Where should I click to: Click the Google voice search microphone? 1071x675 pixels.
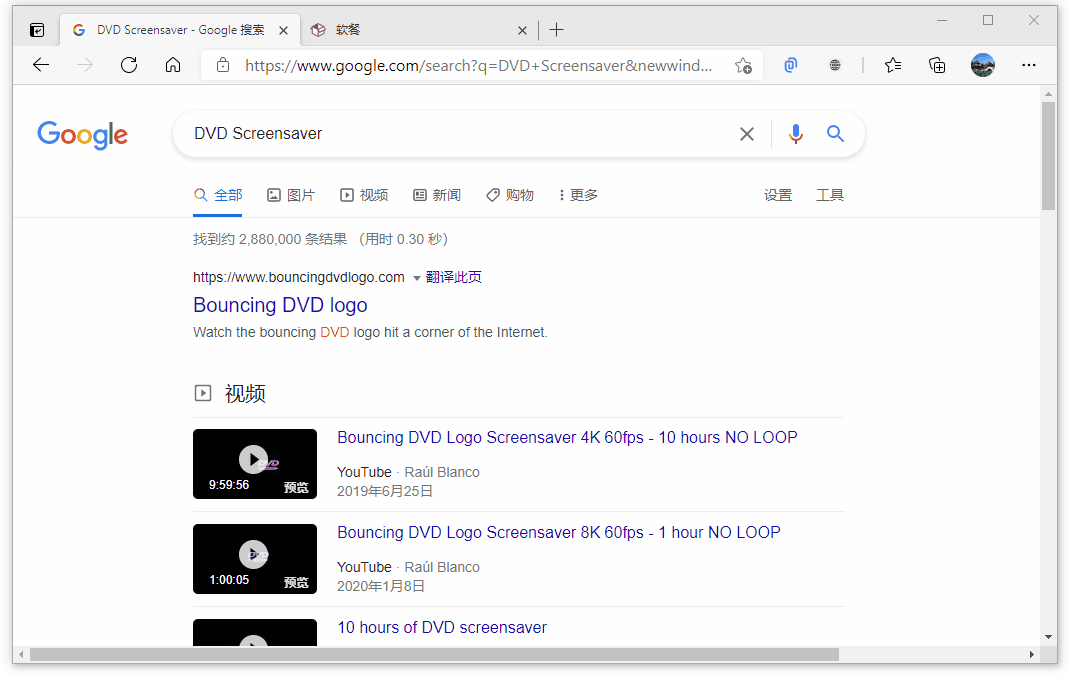[795, 133]
